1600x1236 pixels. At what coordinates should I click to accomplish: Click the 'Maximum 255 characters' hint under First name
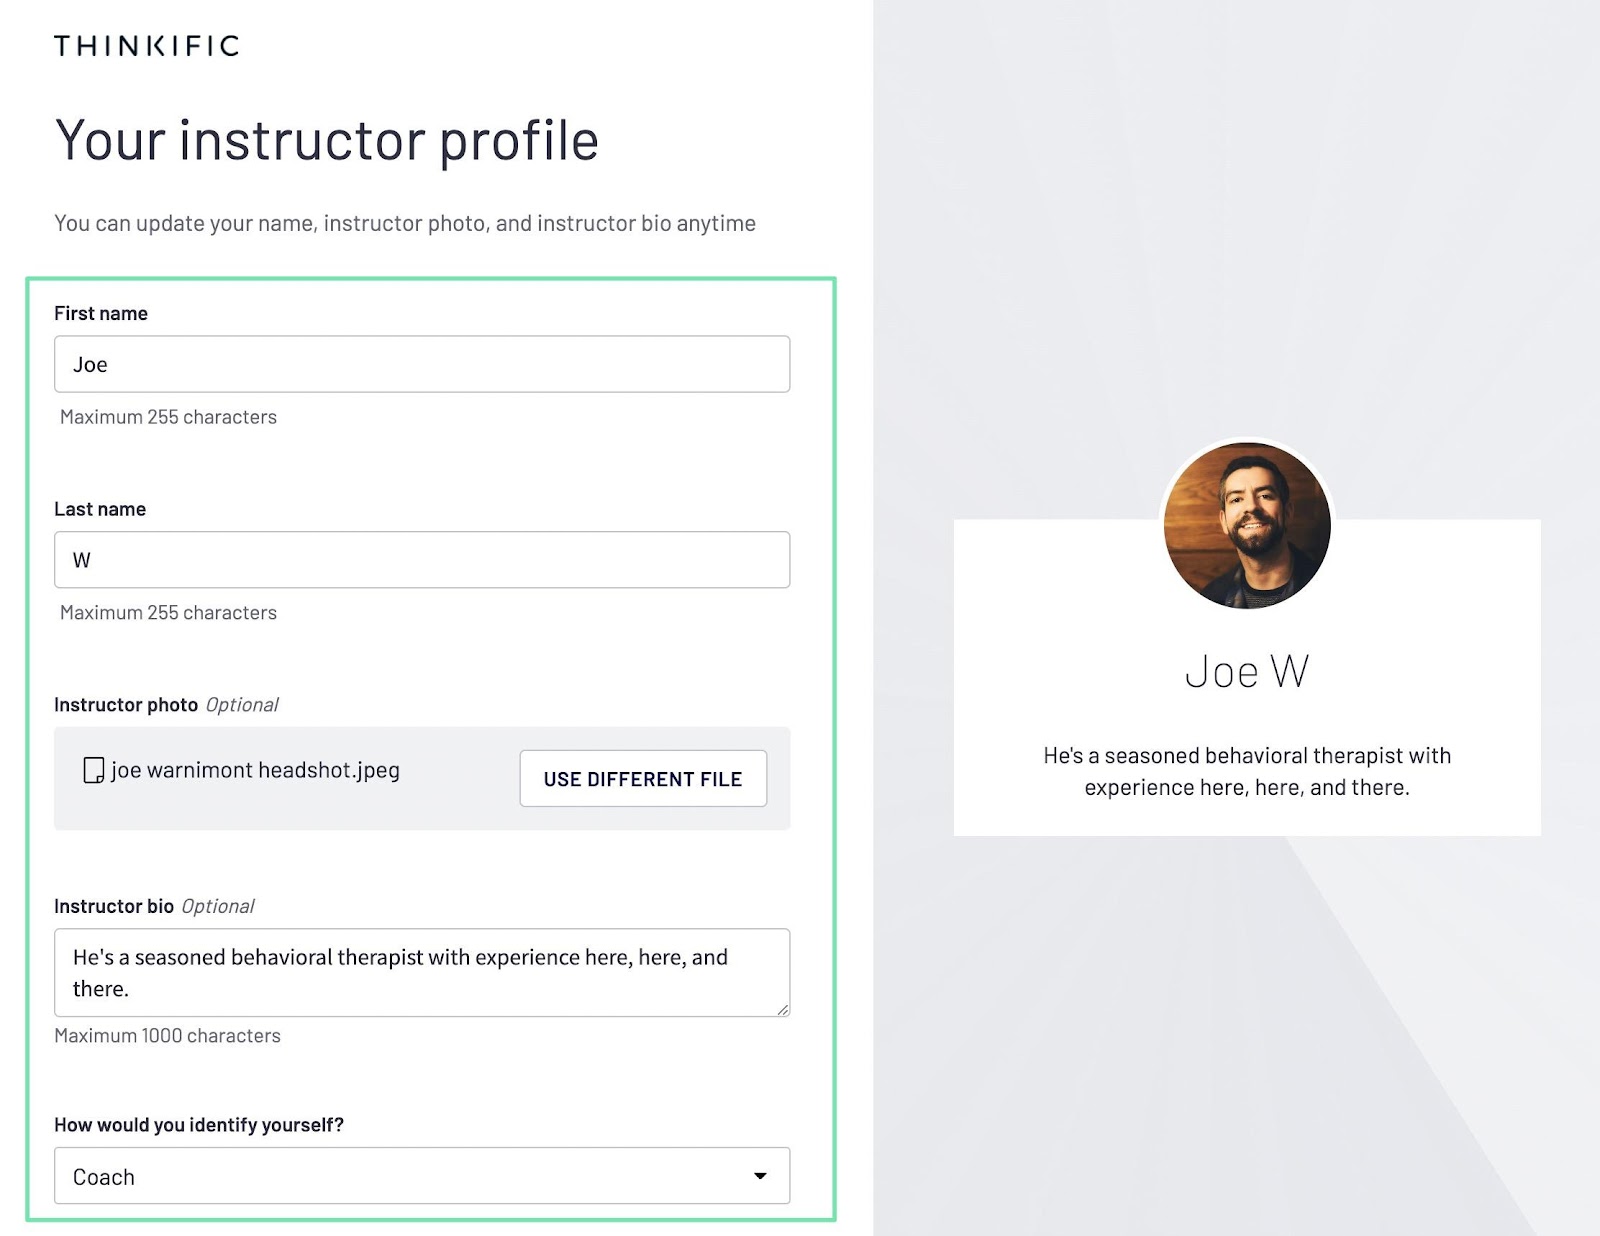coord(167,417)
